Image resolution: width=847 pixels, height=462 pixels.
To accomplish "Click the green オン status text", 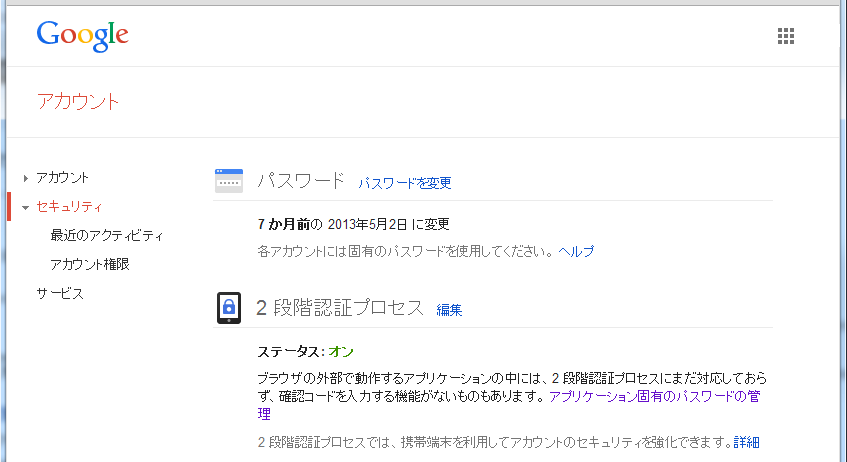I will [x=341, y=351].
